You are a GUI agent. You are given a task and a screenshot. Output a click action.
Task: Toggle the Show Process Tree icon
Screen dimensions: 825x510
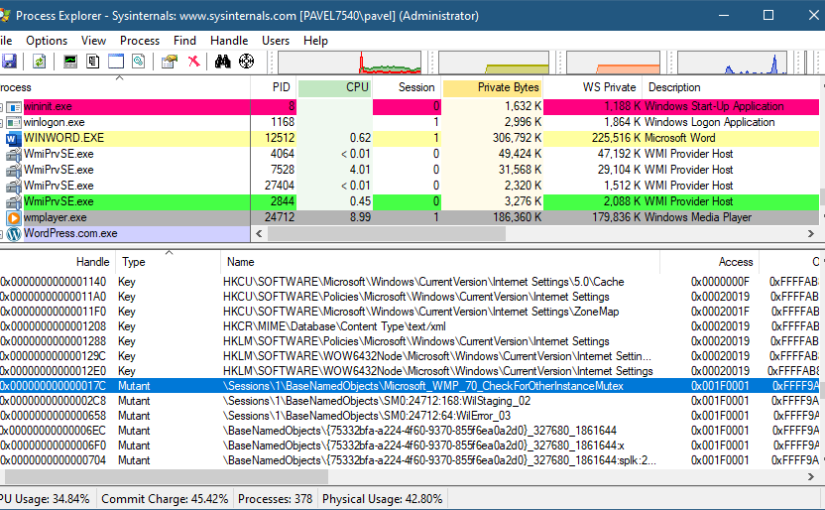pyautogui.click(x=93, y=62)
